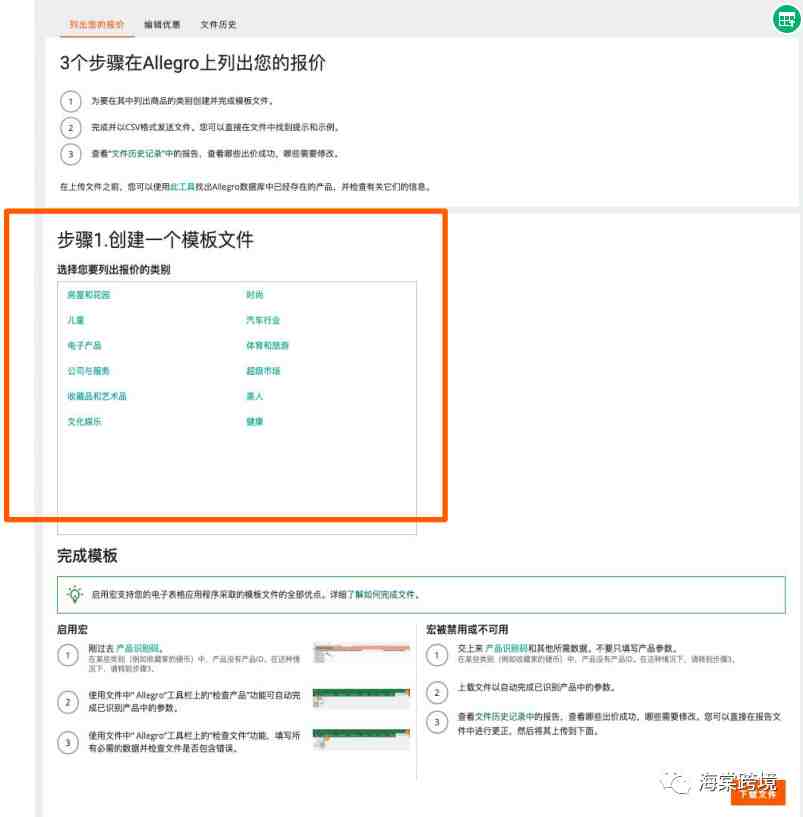Open the 解如何完成文件 link in tip box
The height and width of the screenshot is (817, 803).
(x=385, y=595)
